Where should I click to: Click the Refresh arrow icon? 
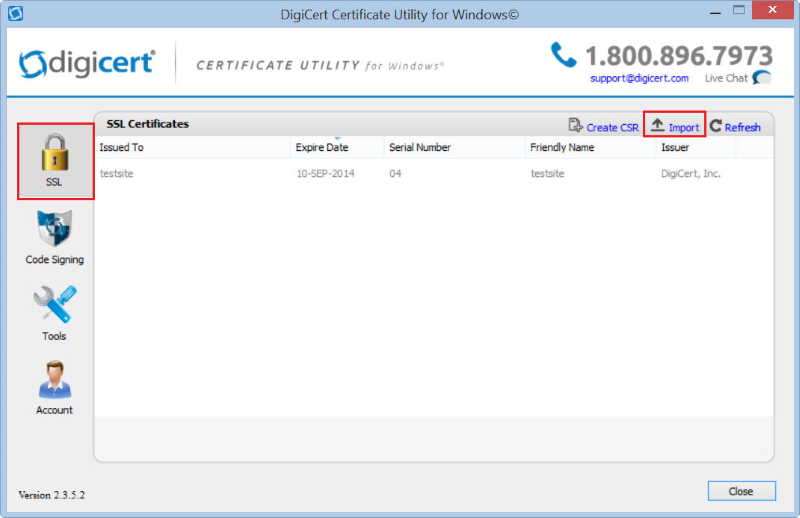point(716,126)
